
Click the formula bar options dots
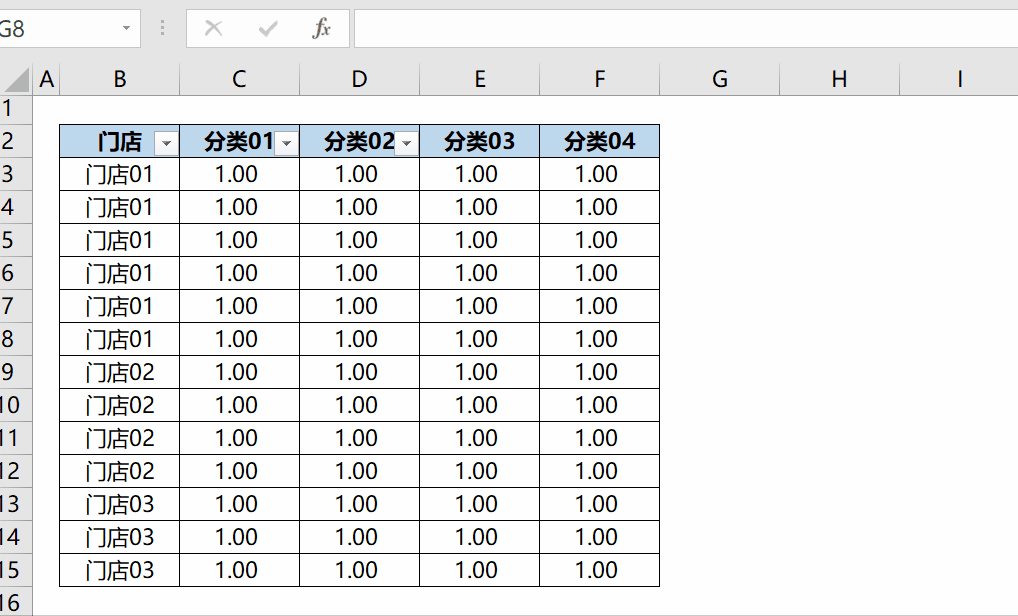(162, 28)
